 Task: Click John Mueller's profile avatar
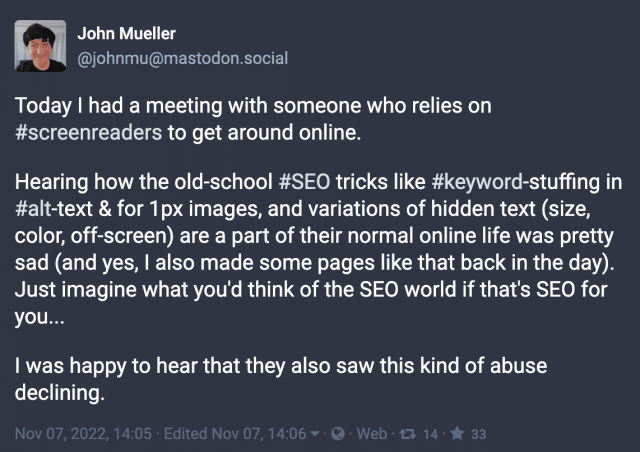point(41,46)
